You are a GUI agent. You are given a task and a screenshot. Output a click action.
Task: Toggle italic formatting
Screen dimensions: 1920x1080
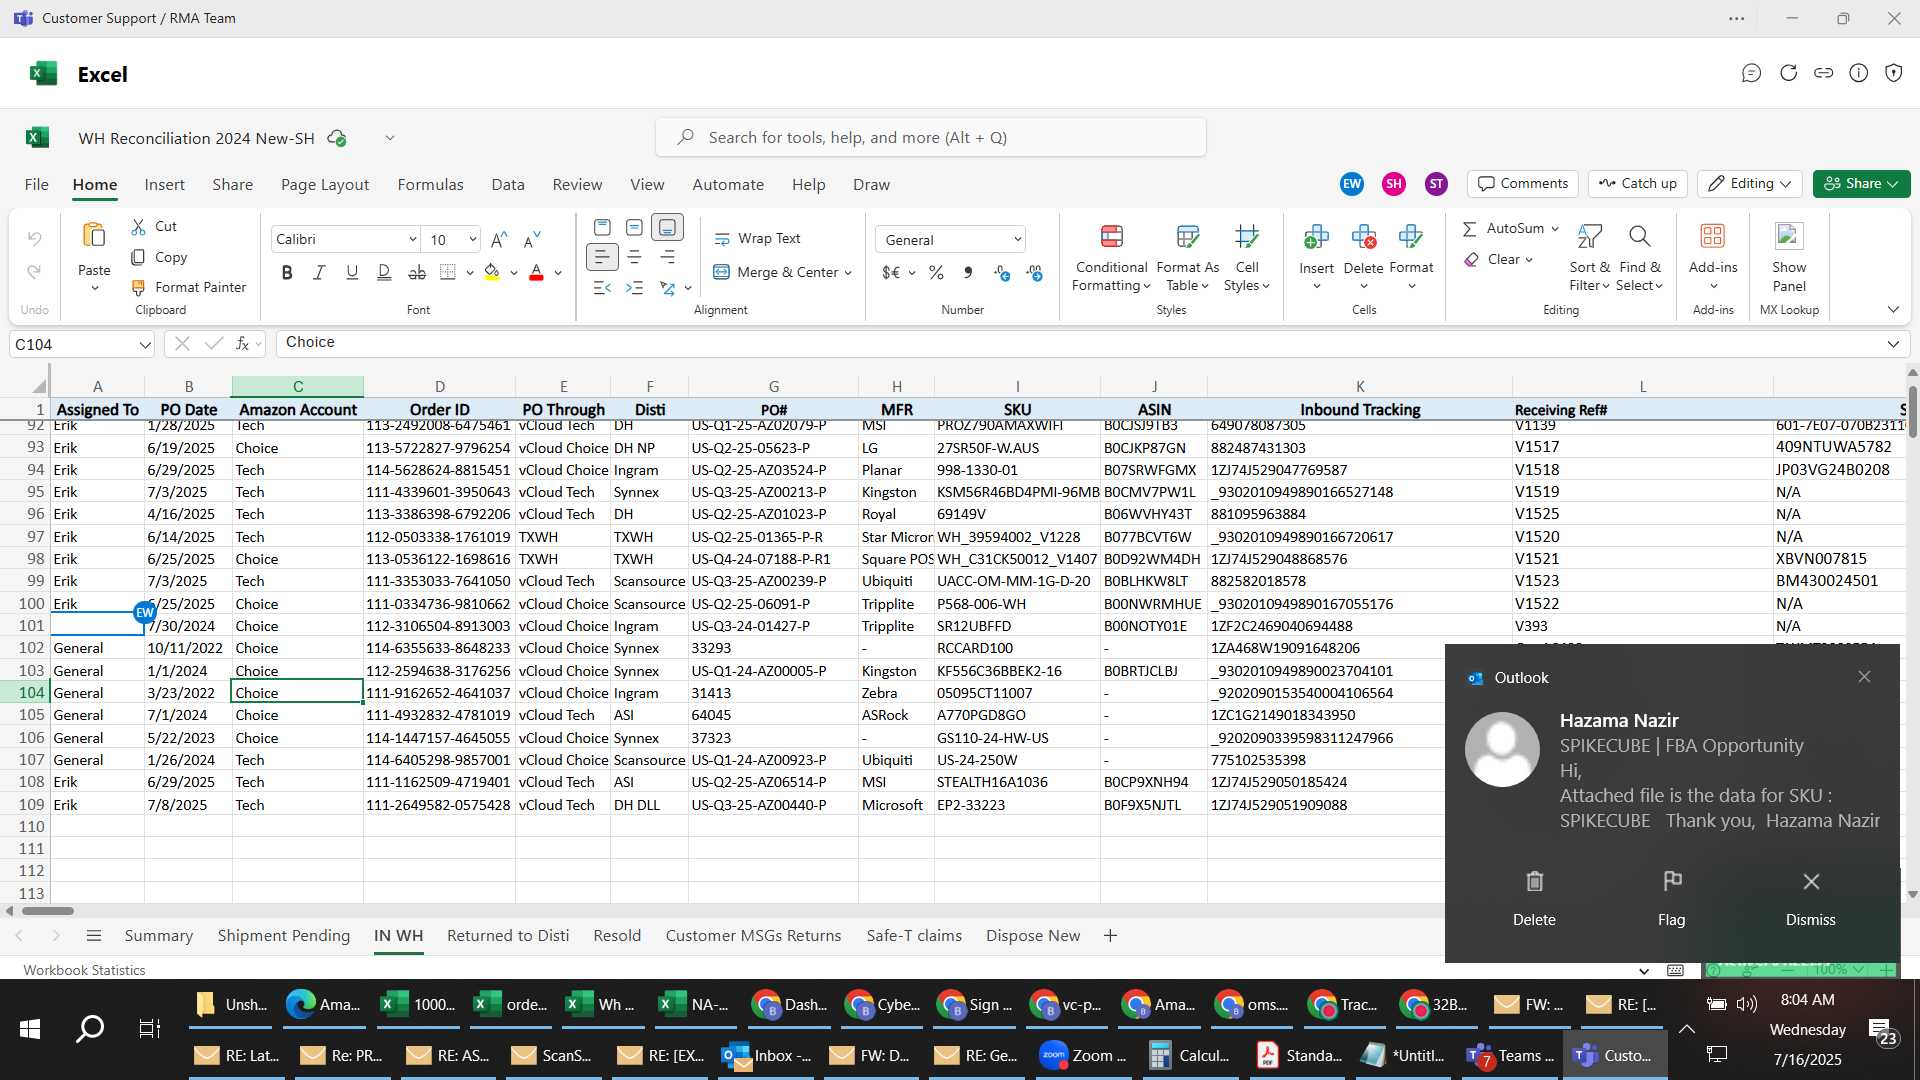(x=319, y=272)
